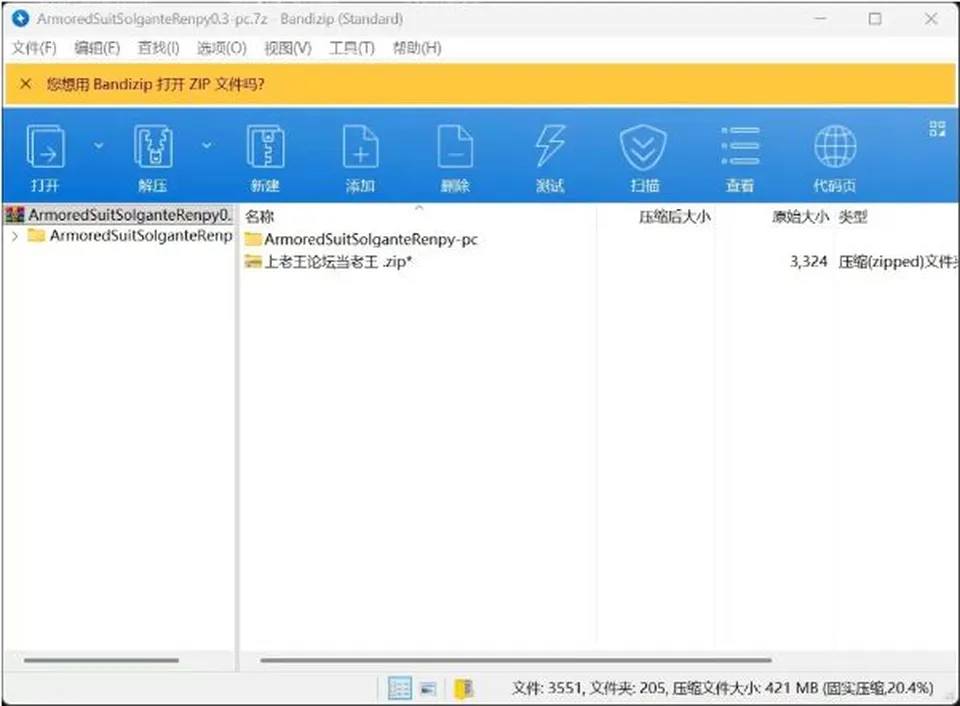The height and width of the screenshot is (706, 960).
Task: Click the yellow archive icon in status bar
Action: point(463,689)
